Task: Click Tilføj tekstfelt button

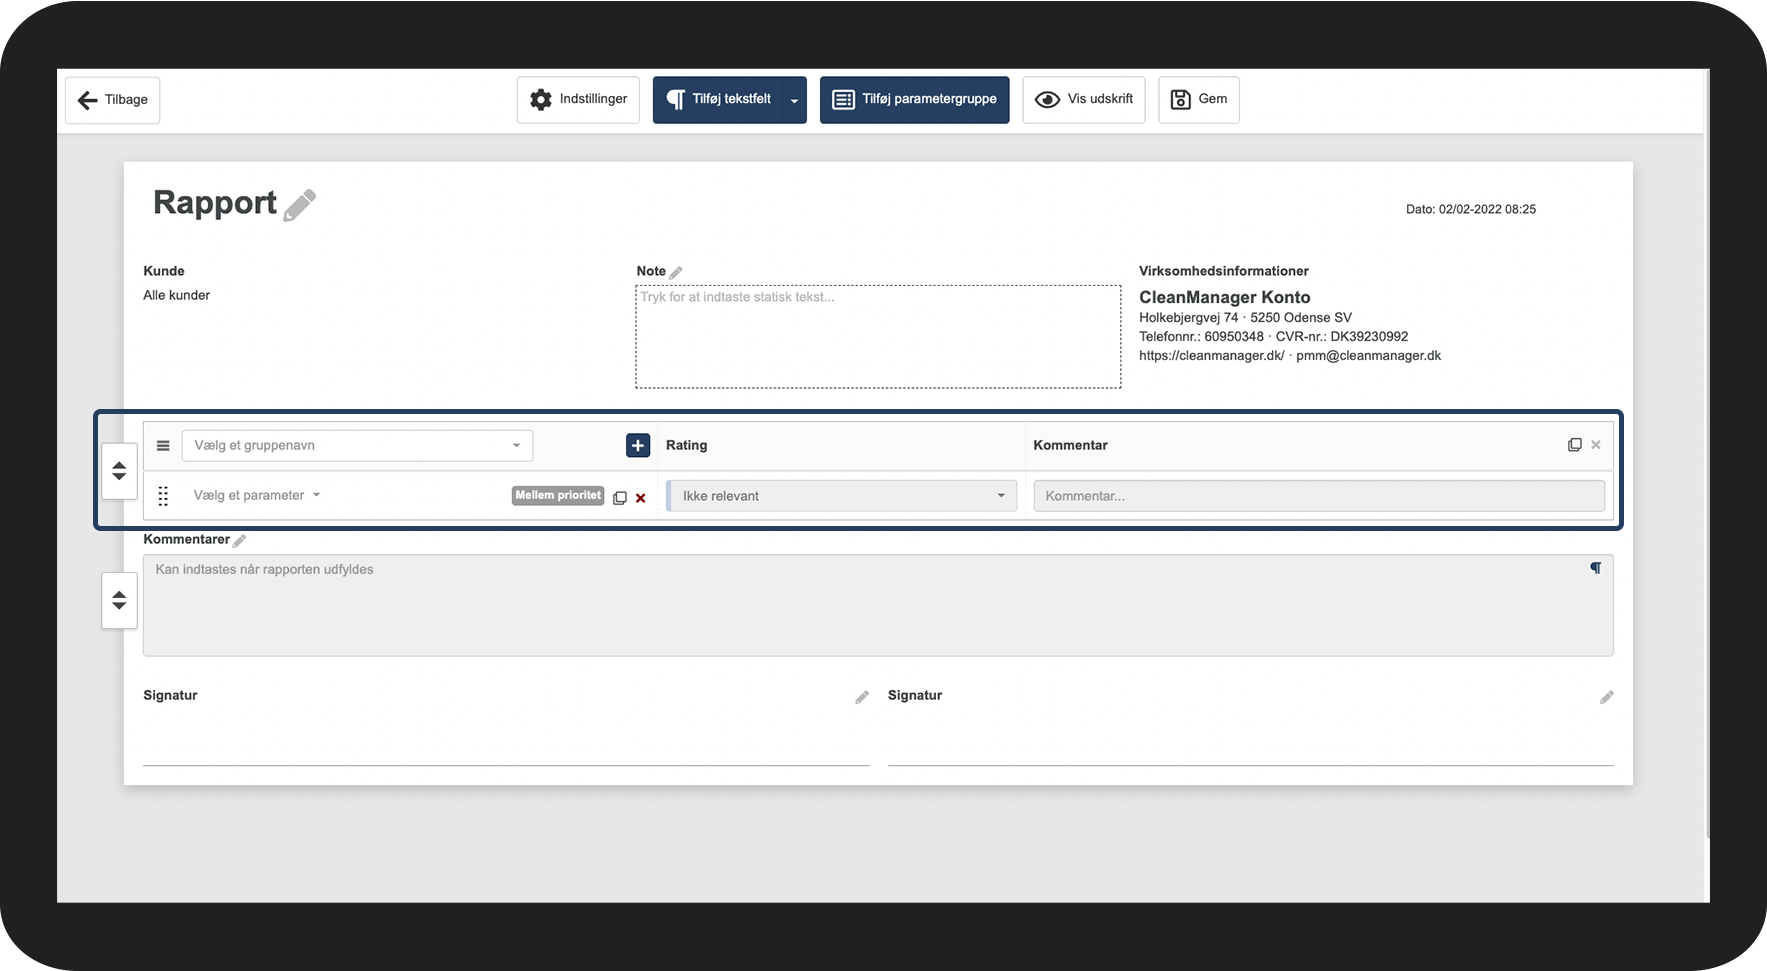Action: 717,100
